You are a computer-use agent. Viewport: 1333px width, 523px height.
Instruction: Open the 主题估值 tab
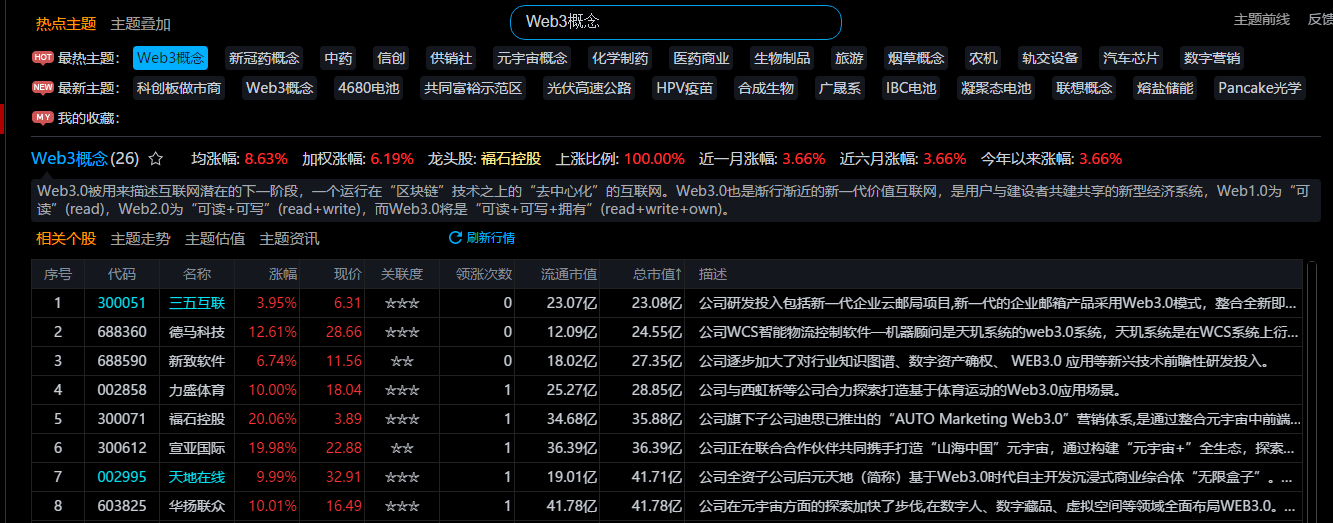[x=215, y=239]
